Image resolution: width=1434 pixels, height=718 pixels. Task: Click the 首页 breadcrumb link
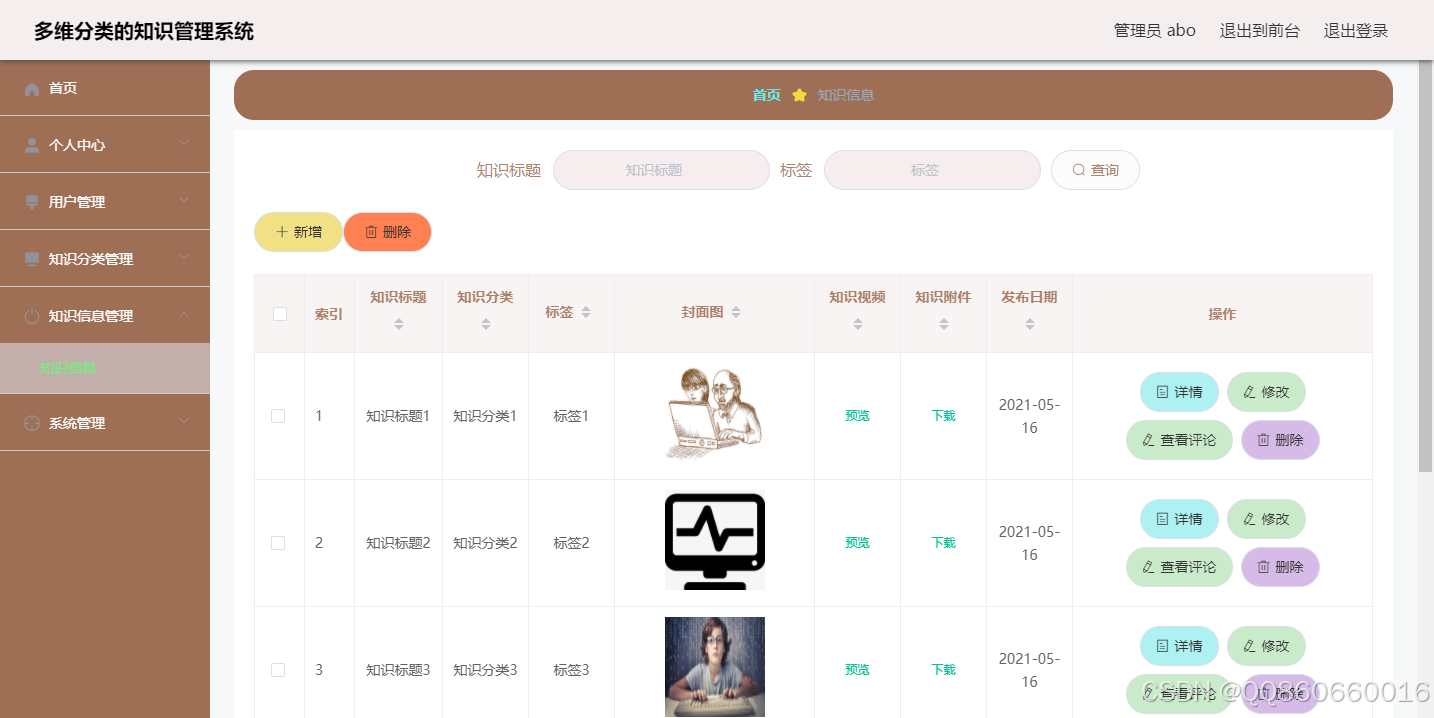(x=767, y=95)
